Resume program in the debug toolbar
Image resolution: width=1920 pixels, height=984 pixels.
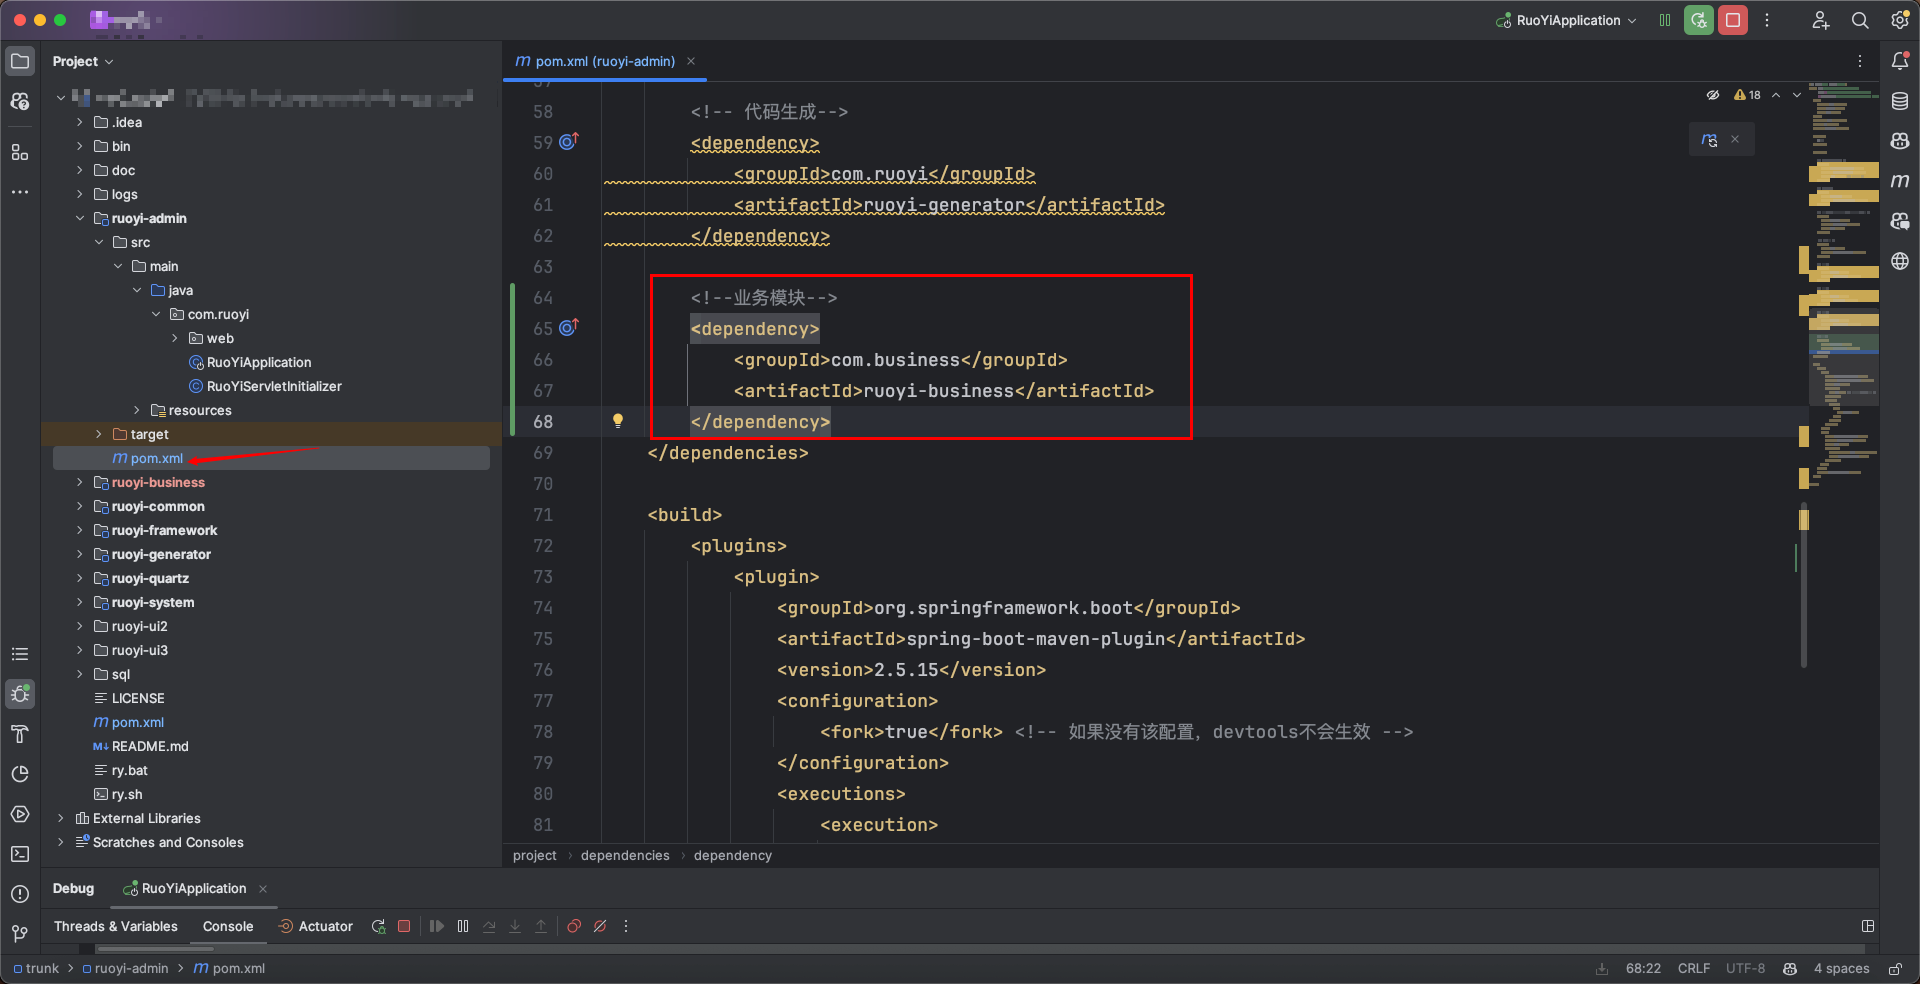coord(437,926)
